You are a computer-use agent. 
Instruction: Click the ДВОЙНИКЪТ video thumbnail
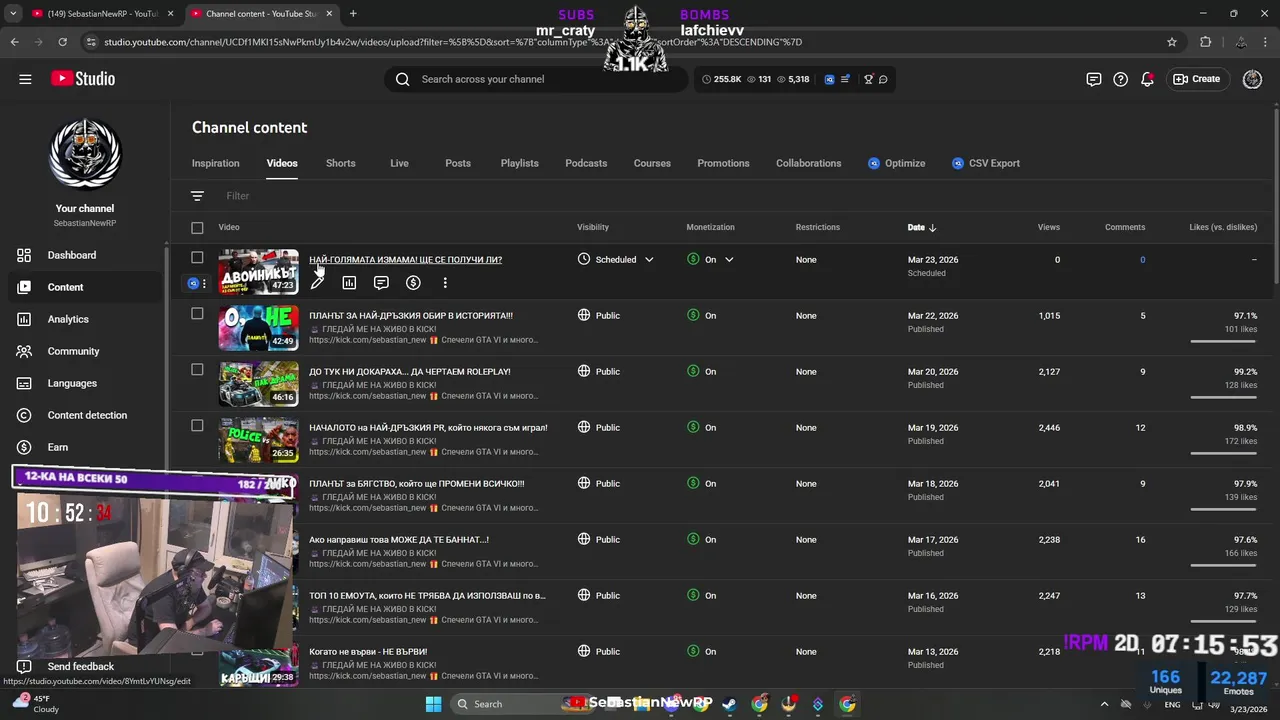(x=259, y=272)
